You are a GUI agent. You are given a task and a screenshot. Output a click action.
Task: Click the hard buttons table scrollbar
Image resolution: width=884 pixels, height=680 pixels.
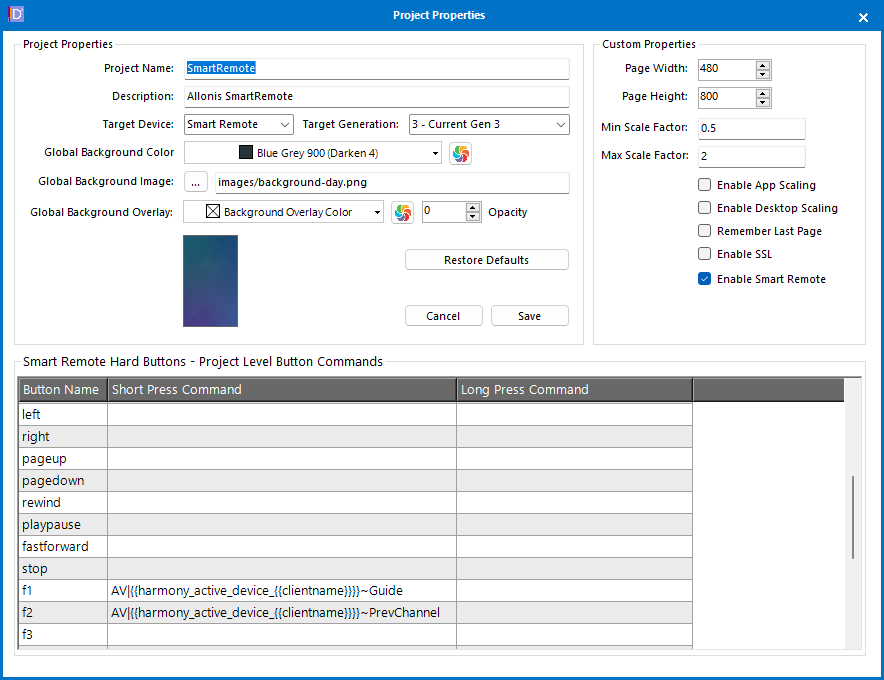pos(853,517)
